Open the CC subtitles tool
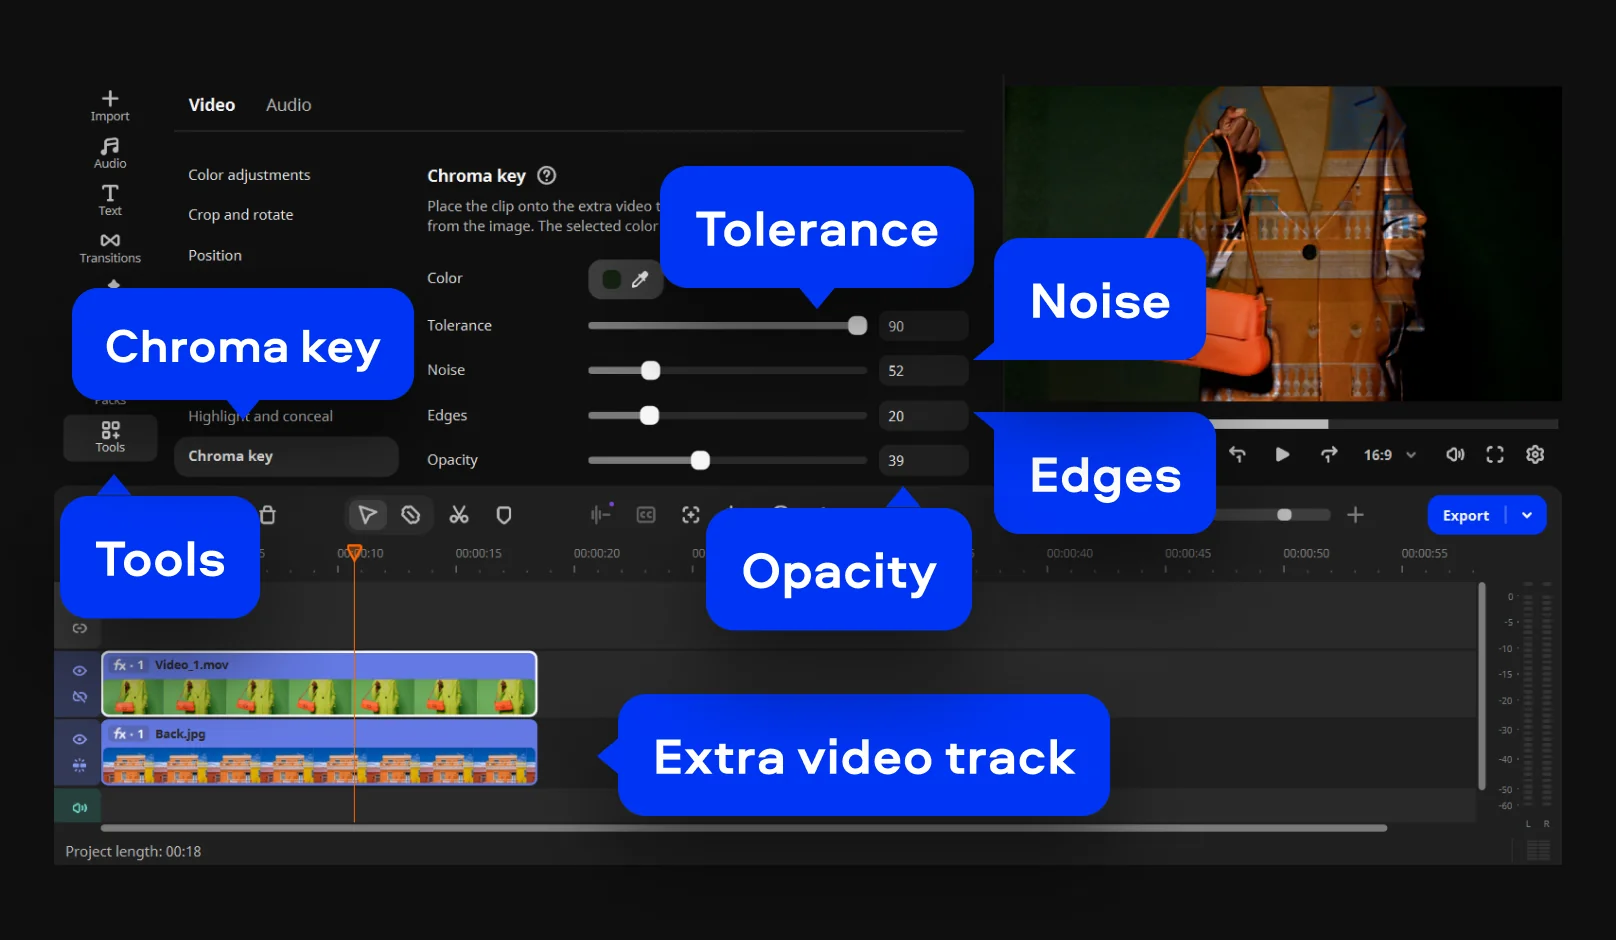 [x=646, y=515]
